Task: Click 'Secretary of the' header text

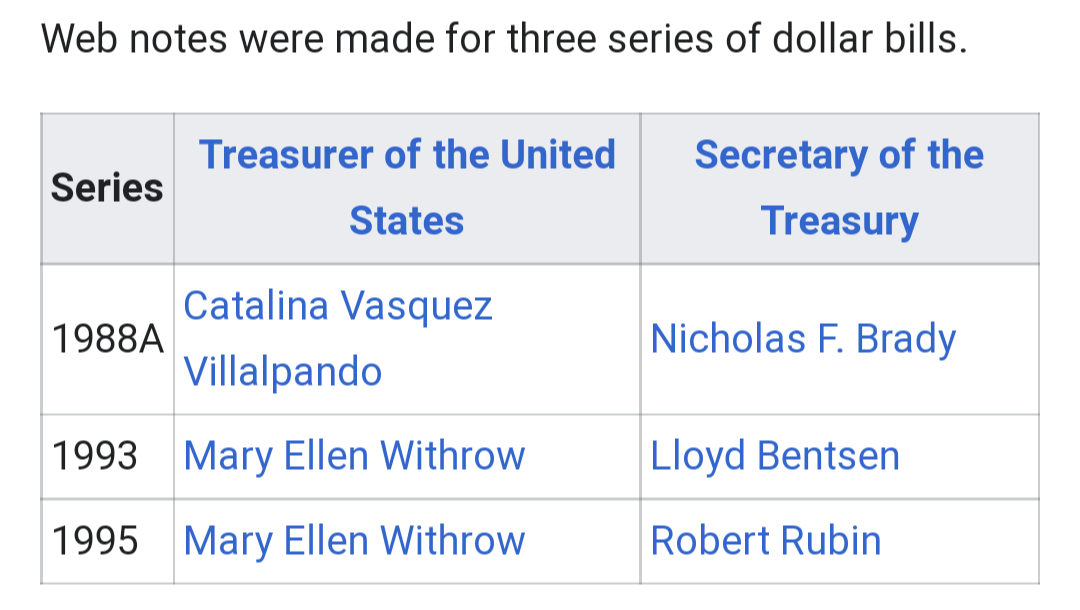Action: [x=839, y=156]
